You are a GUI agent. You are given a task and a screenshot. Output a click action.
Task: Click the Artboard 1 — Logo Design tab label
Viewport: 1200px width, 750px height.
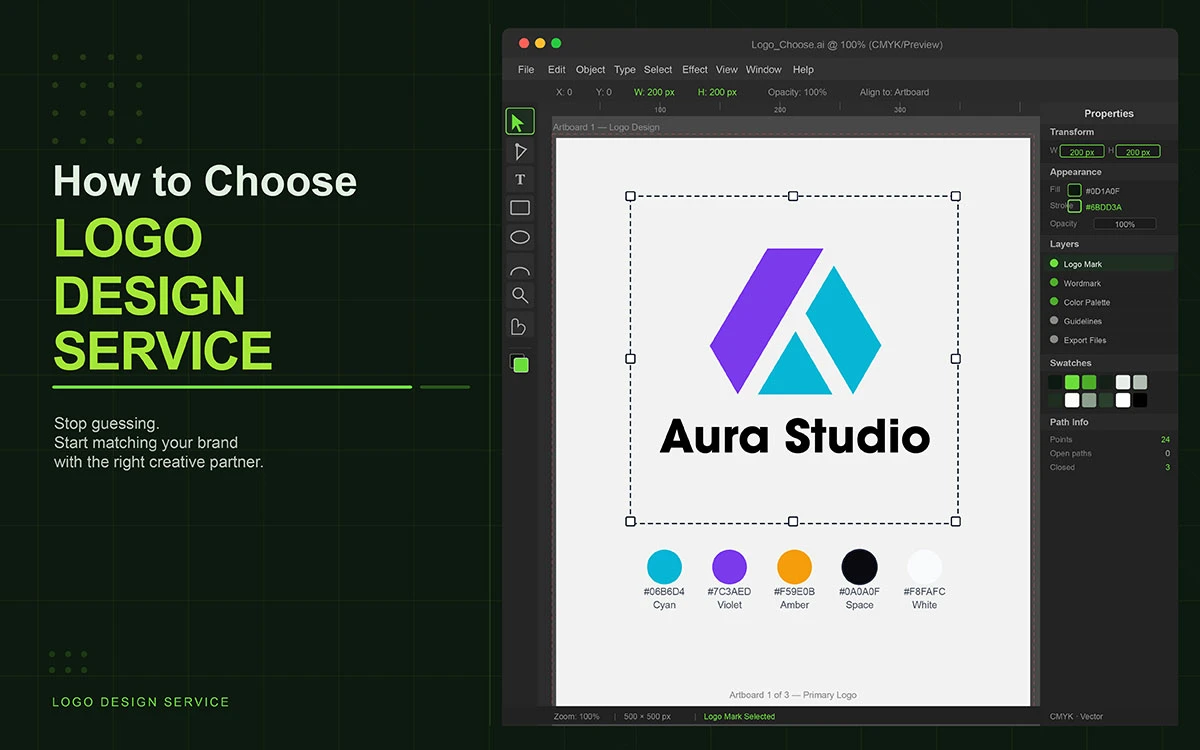point(606,127)
